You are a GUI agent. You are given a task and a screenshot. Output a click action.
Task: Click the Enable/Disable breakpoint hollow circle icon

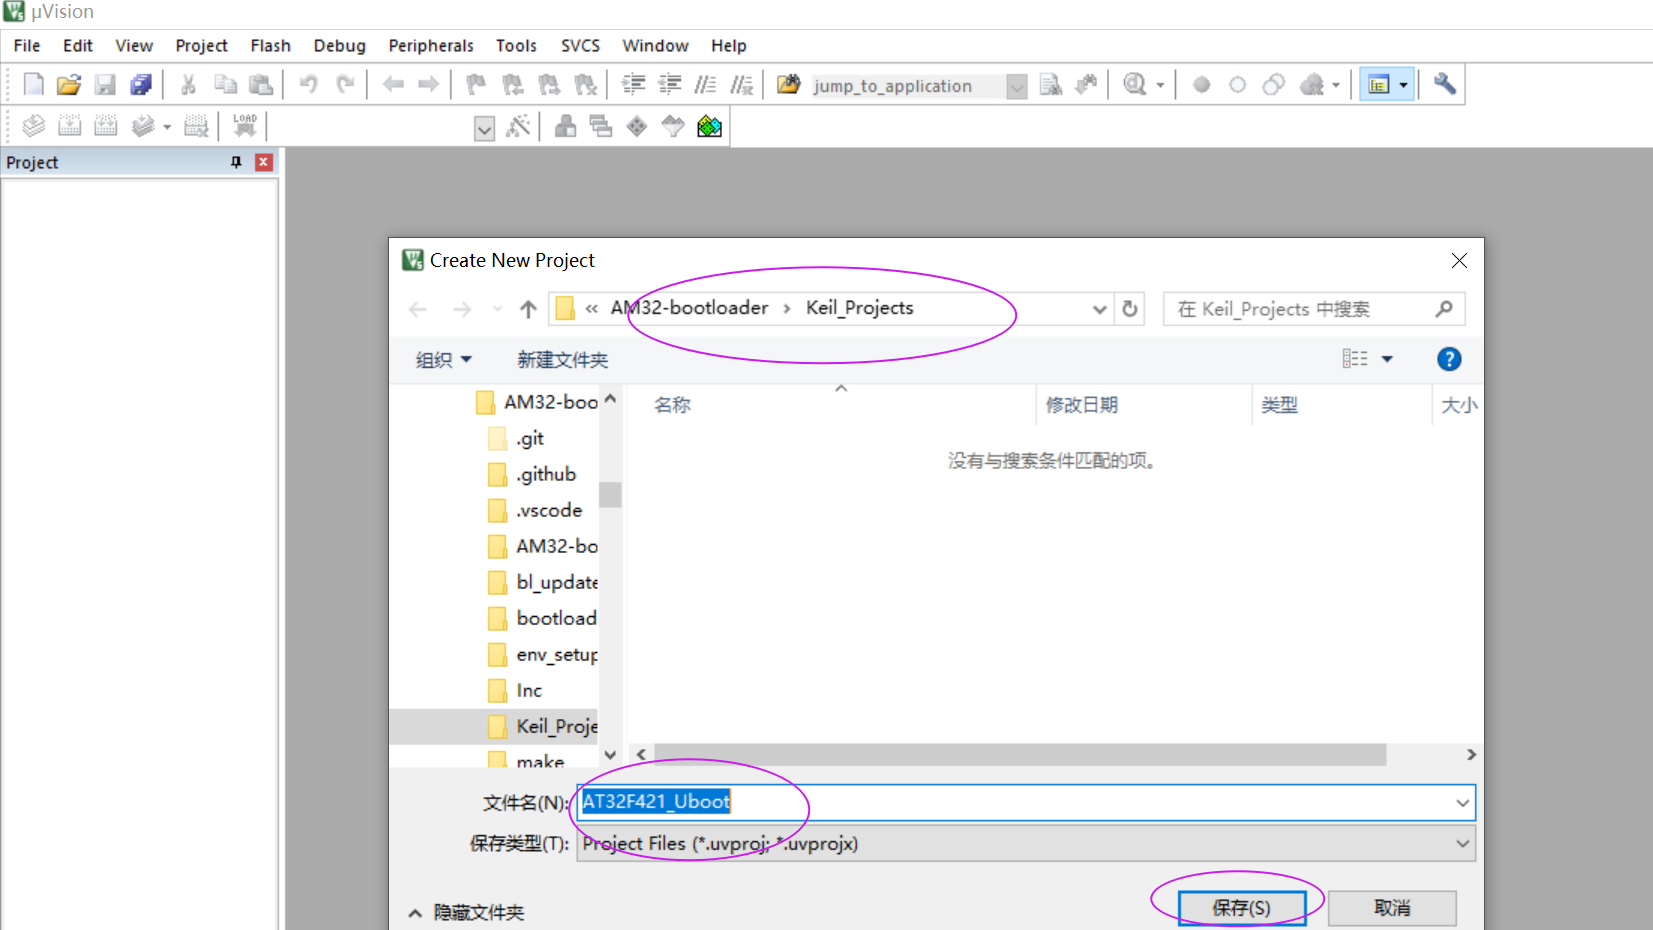coord(1238,85)
